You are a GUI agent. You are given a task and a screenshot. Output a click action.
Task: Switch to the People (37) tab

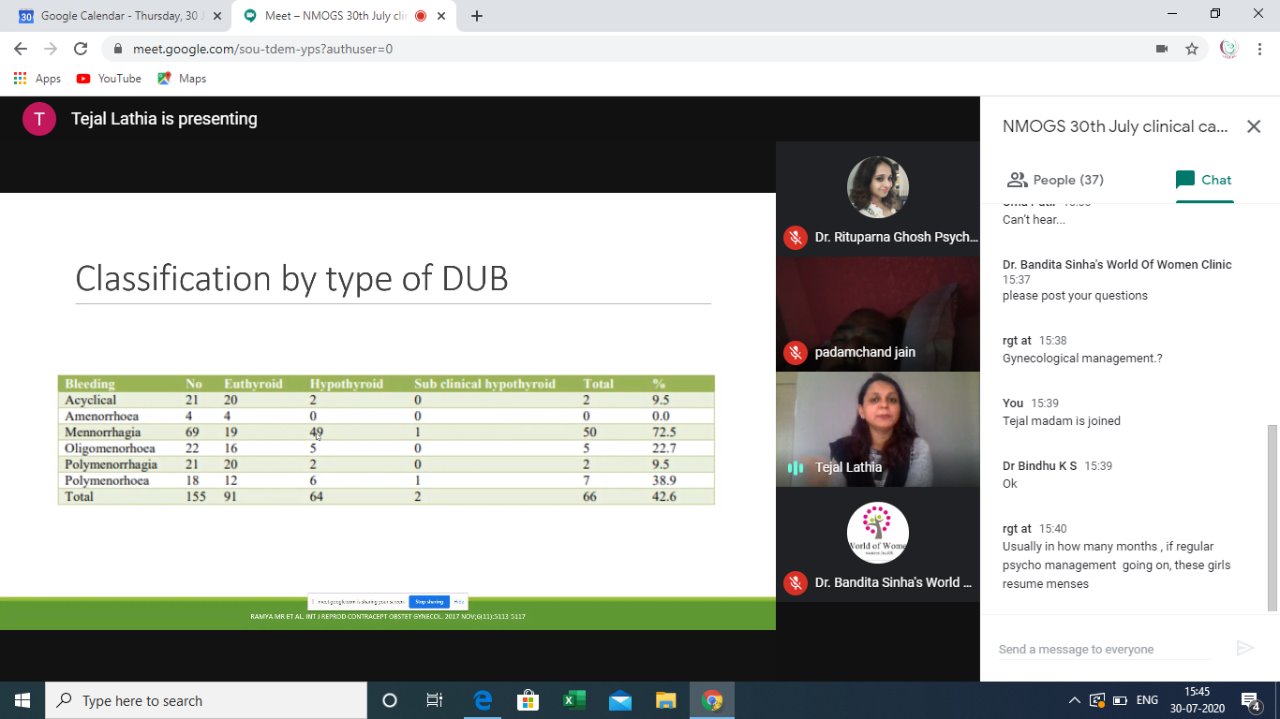[x=1056, y=180]
